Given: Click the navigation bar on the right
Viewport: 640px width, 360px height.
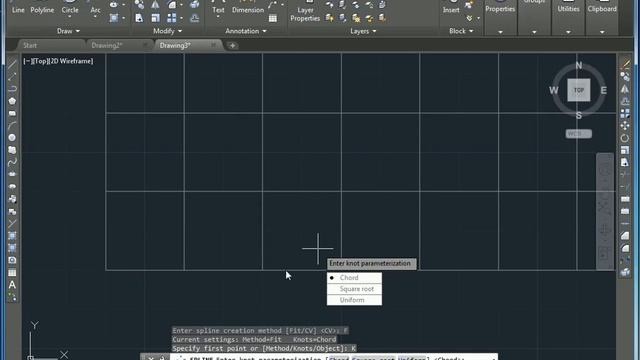Looking at the screenshot, I should [x=605, y=211].
